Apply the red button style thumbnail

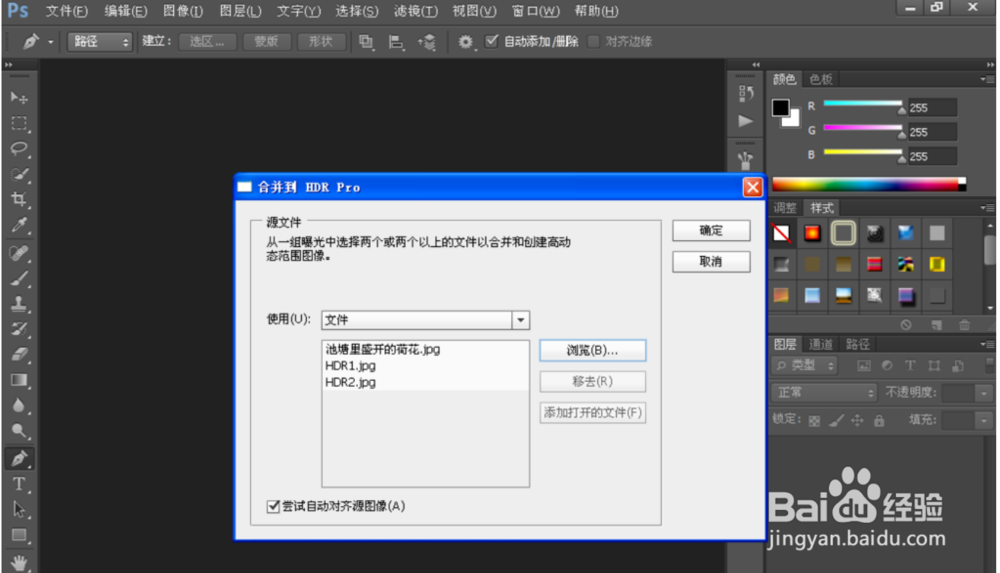(812, 234)
